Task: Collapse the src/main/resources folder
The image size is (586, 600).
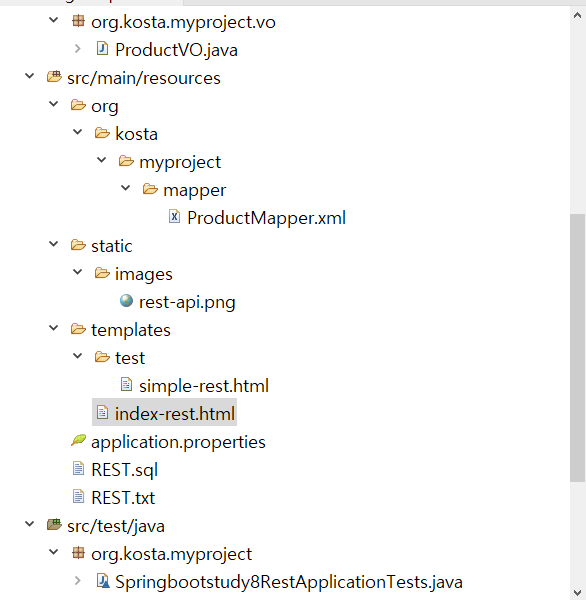Action: click(x=30, y=76)
